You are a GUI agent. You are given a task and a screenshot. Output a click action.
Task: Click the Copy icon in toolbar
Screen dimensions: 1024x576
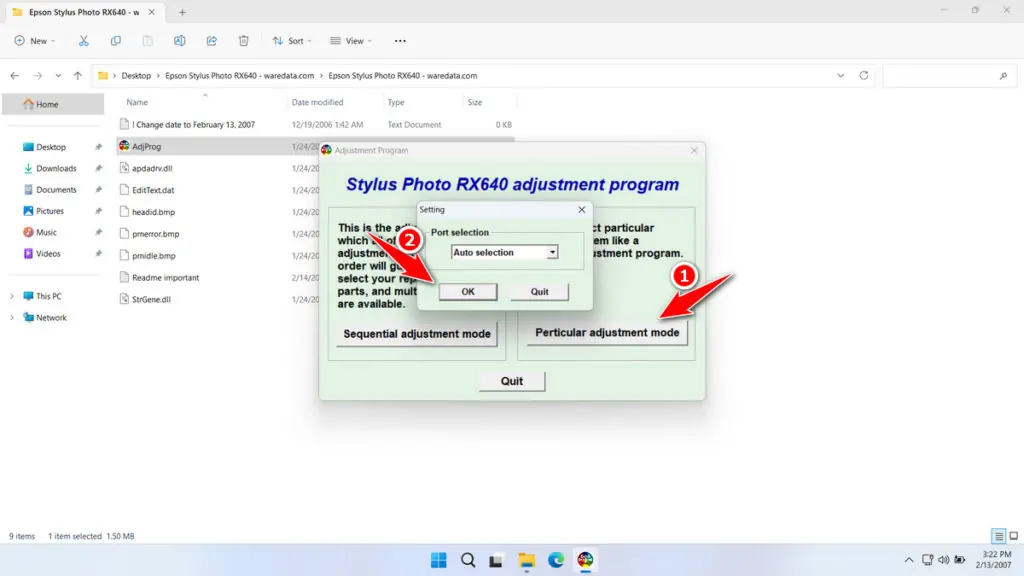coord(116,41)
